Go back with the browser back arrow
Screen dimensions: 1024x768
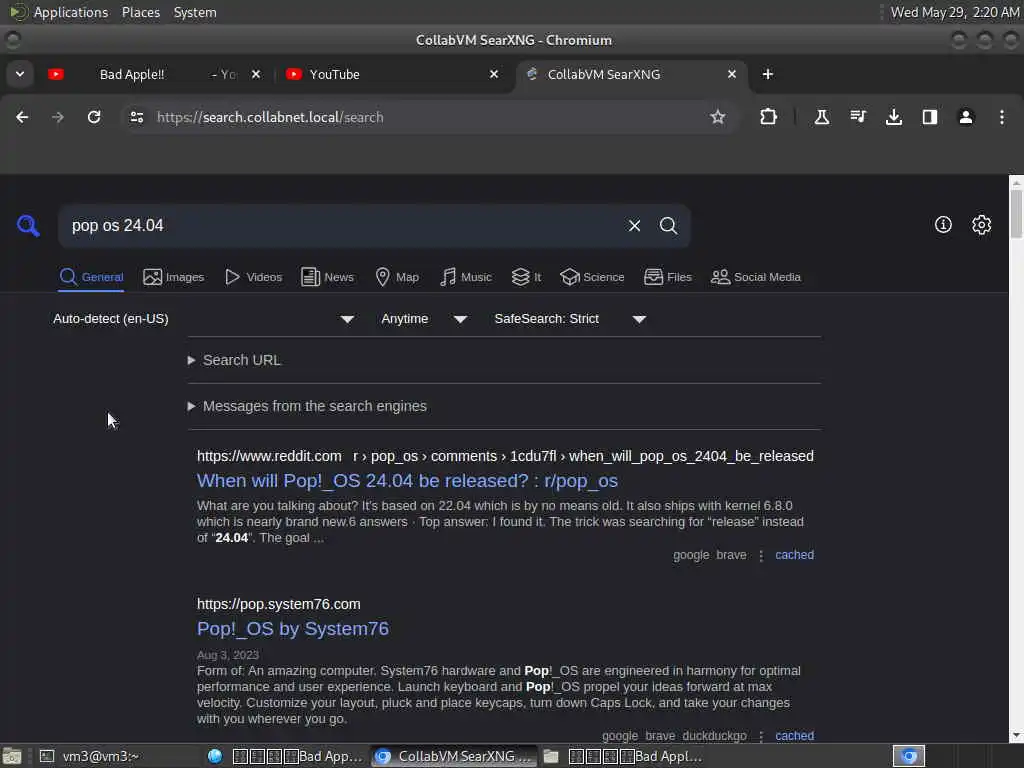pos(22,118)
